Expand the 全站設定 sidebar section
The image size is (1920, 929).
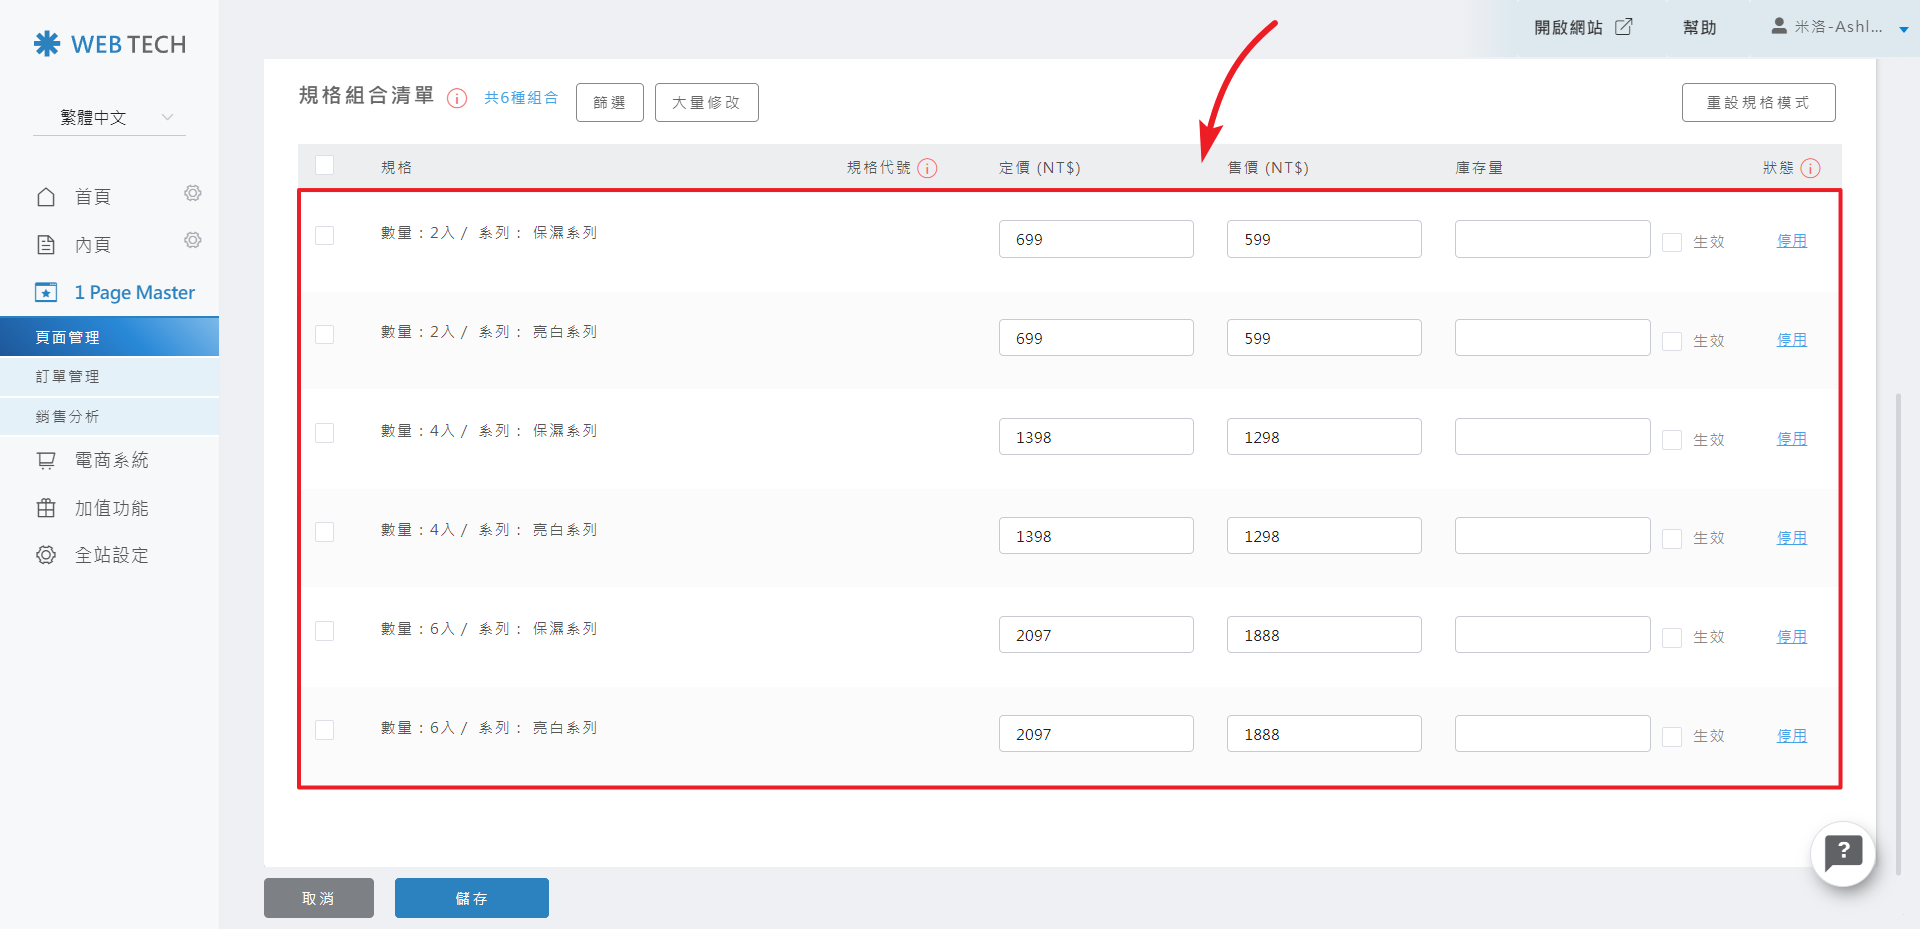tap(110, 555)
